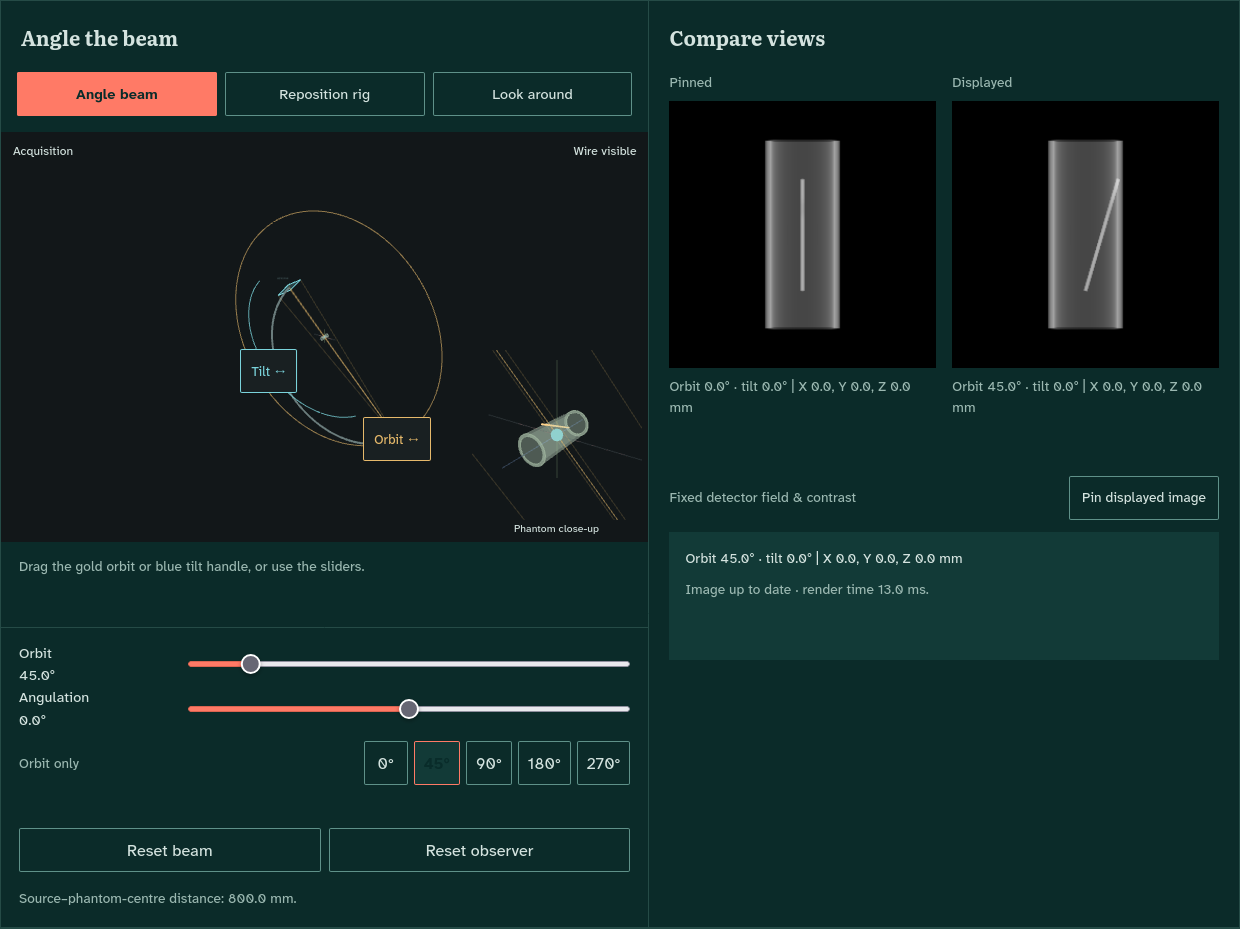Image resolution: width=1240 pixels, height=929 pixels.
Task: Pin the displayed image
Action: click(x=1144, y=497)
